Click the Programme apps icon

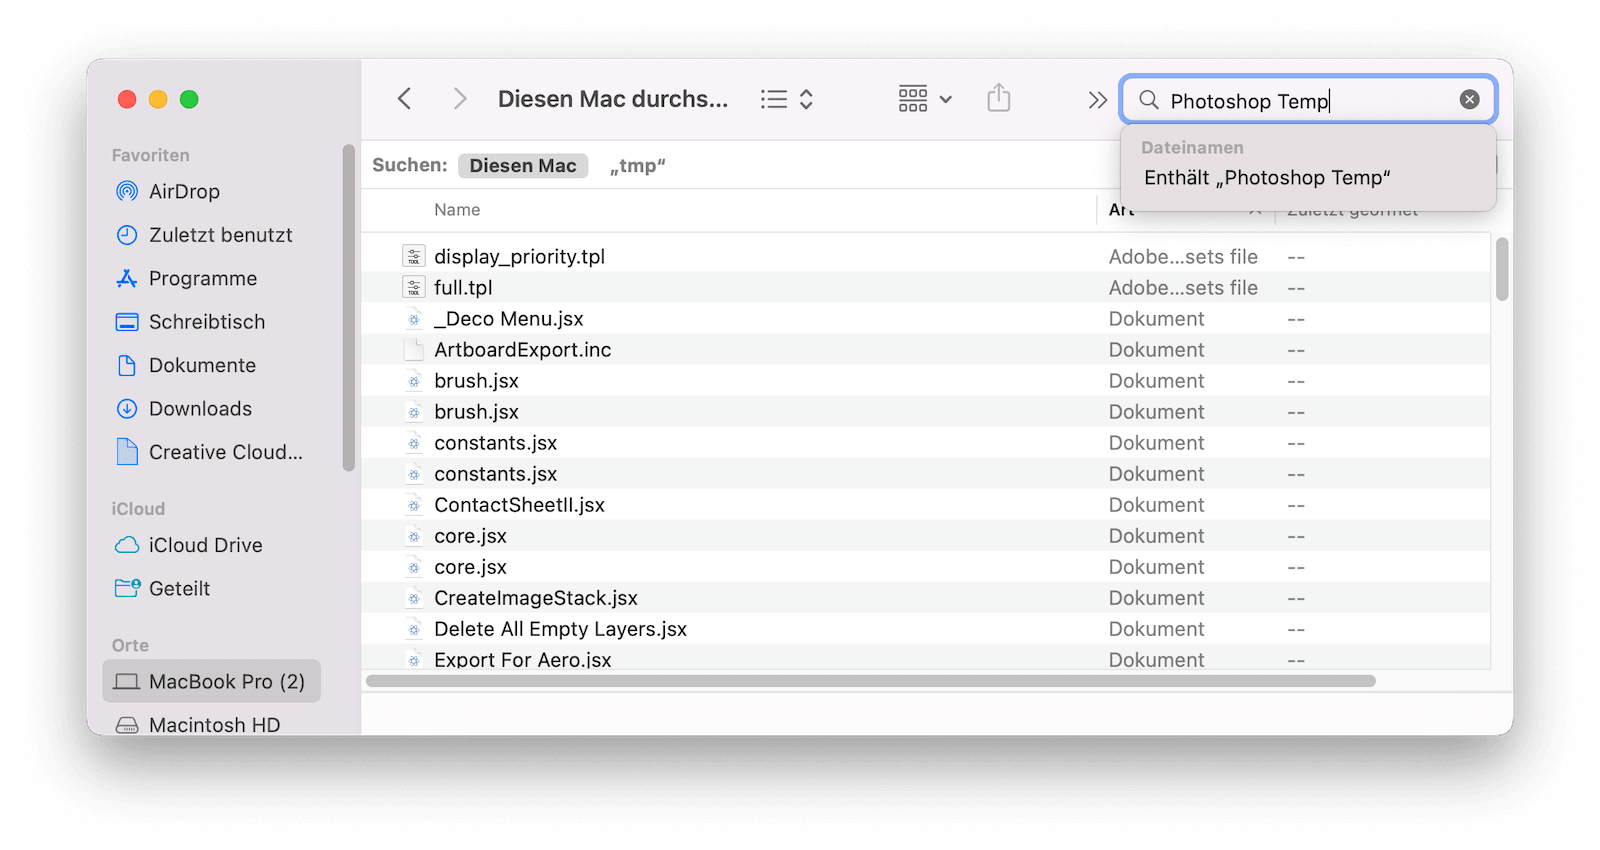coord(127,278)
